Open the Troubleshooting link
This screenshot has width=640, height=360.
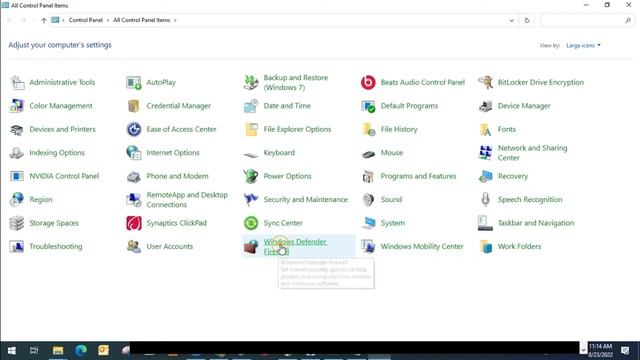coord(56,247)
